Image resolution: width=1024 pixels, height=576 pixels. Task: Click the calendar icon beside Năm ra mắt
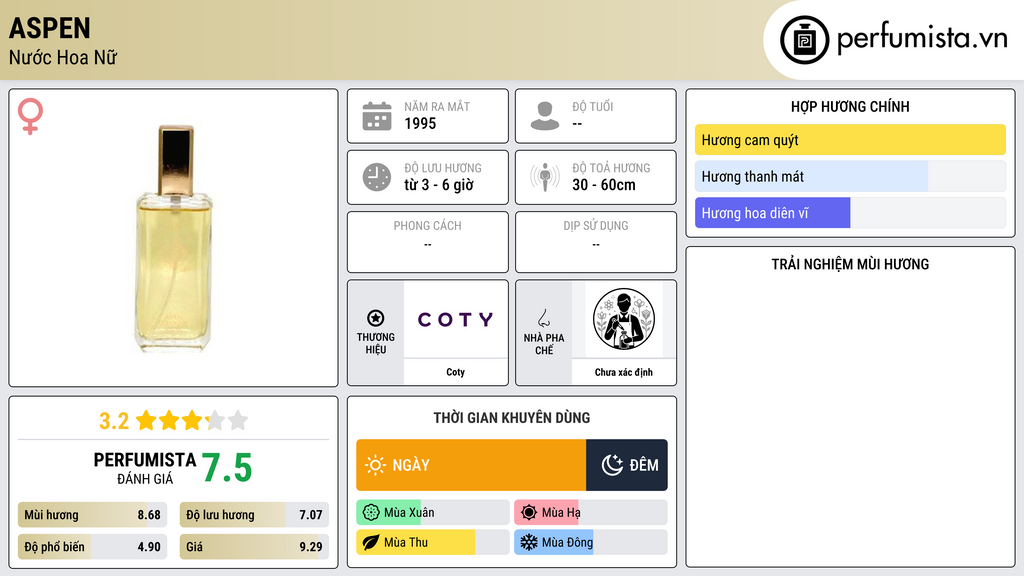(377, 116)
